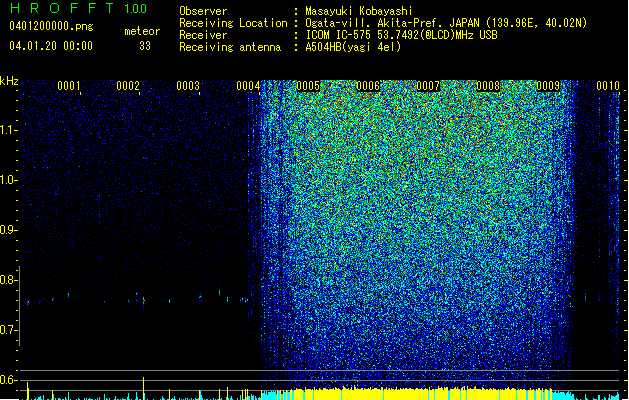
Task: Click time marker 0008
Action: pos(488,86)
